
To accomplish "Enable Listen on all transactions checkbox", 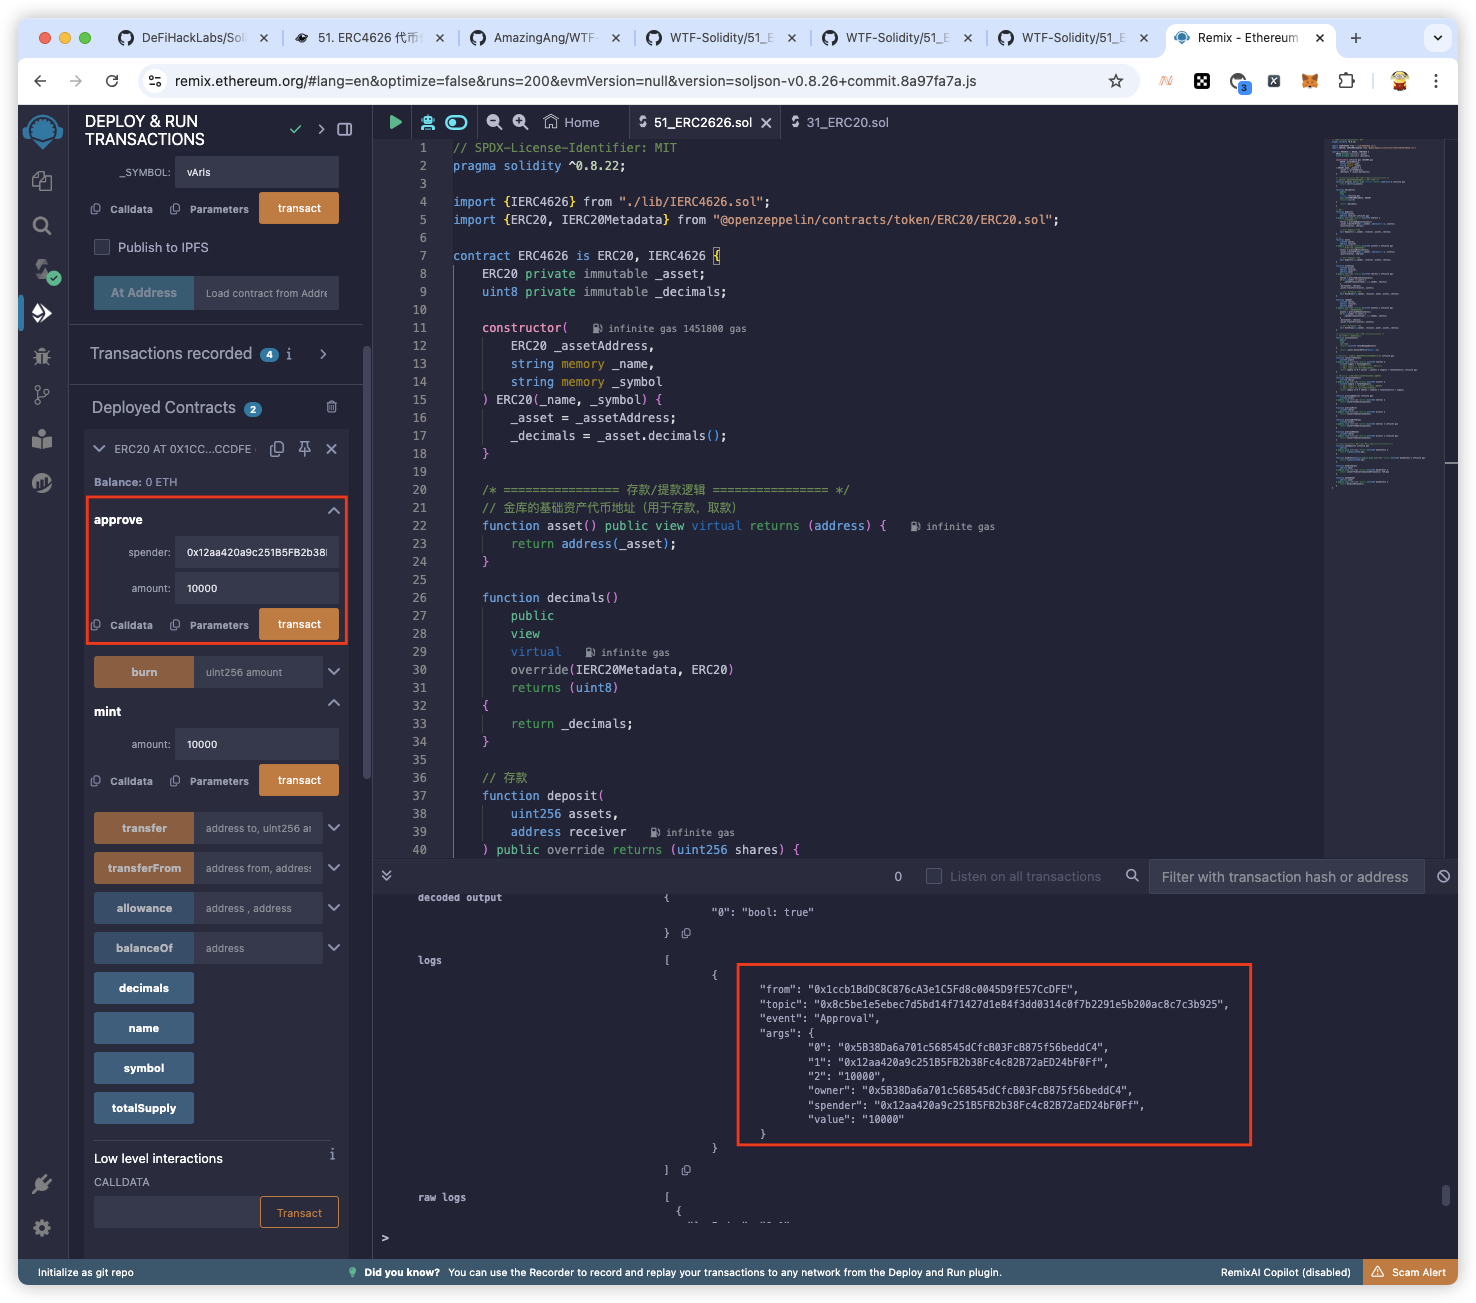I will pyautogui.click(x=934, y=876).
